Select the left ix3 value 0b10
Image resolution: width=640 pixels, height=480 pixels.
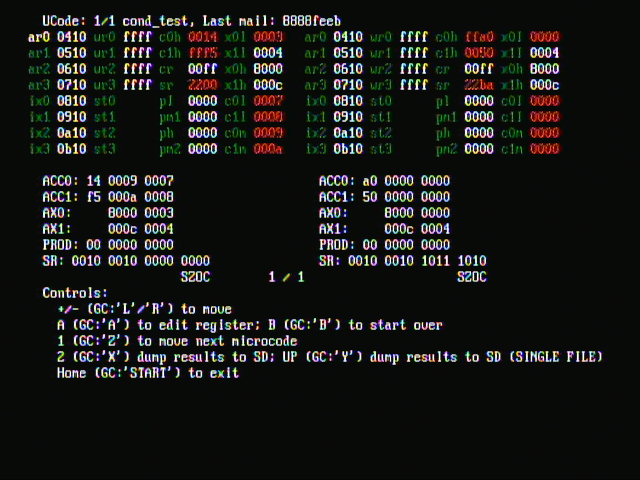[x=71, y=149]
